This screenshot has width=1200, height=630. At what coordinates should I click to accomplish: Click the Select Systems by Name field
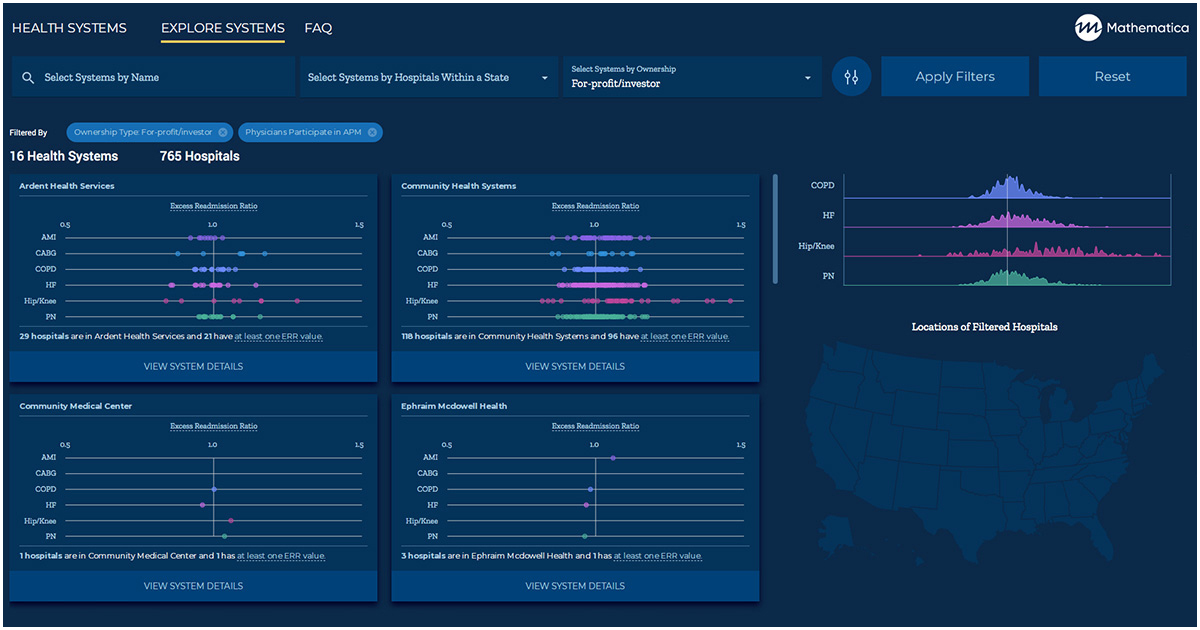point(160,77)
